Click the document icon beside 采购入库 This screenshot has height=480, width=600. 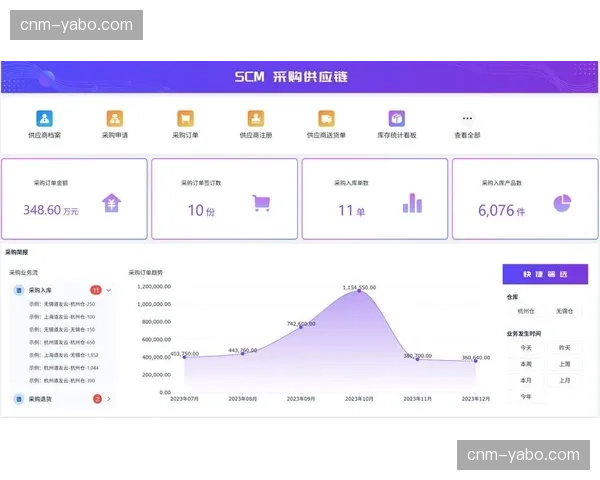[19, 290]
